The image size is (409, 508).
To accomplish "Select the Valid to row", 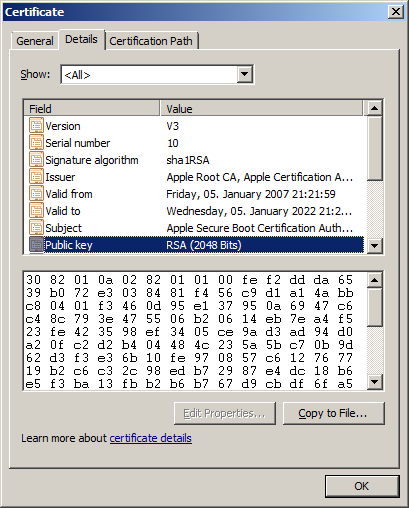I will [x=194, y=211].
